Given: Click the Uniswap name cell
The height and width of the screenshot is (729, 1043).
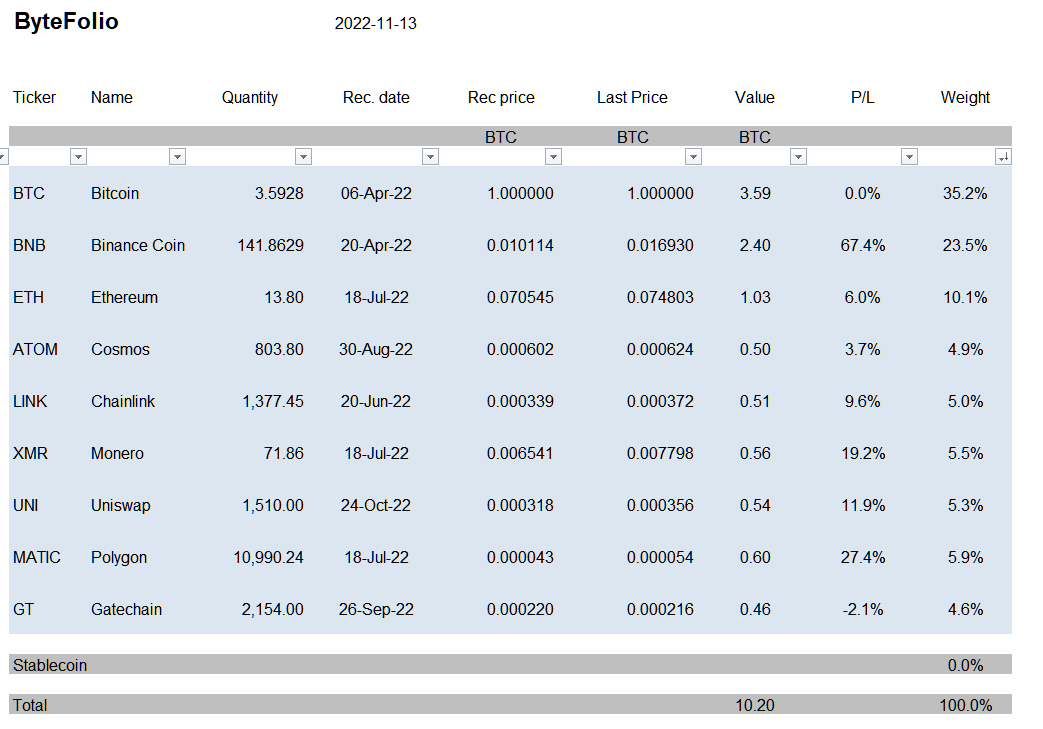Looking at the screenshot, I should [x=120, y=506].
